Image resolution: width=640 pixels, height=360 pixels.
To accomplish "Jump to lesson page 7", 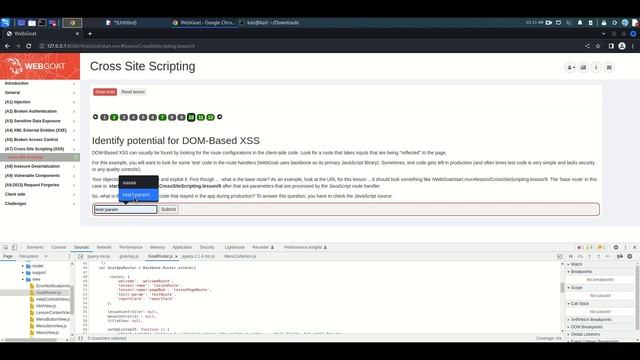I will click(162, 118).
